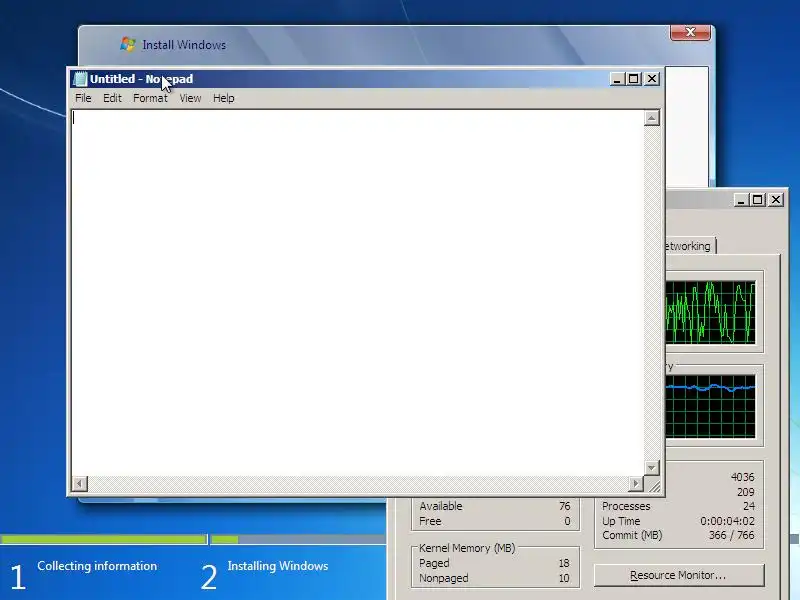Click the Commit (MB) value 366 / 766

(731, 535)
